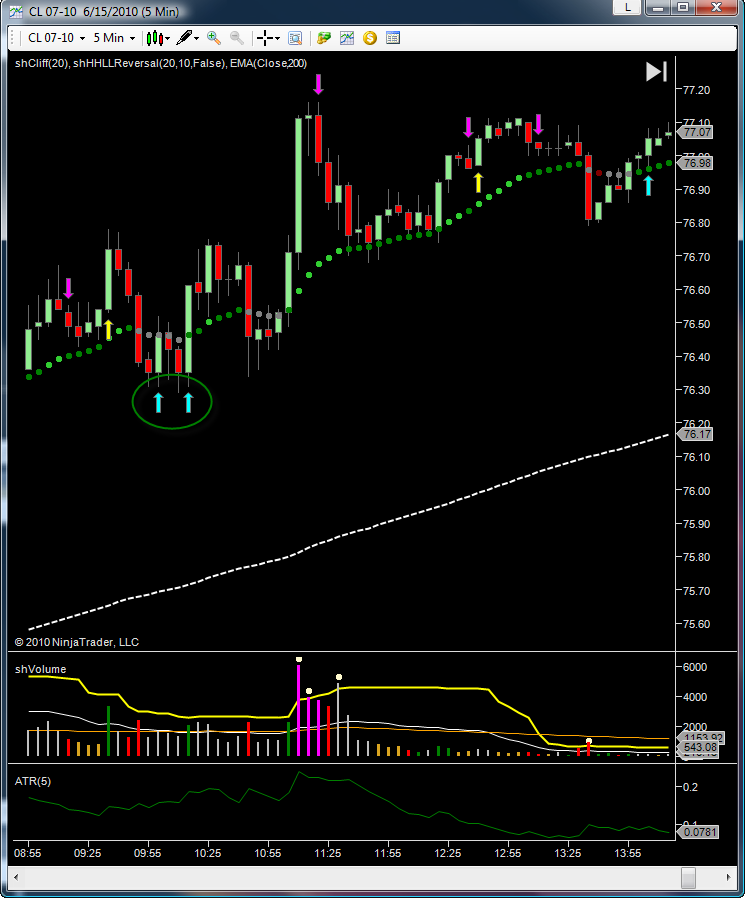Click the horizontal scrollbar right arrow

click(728, 877)
